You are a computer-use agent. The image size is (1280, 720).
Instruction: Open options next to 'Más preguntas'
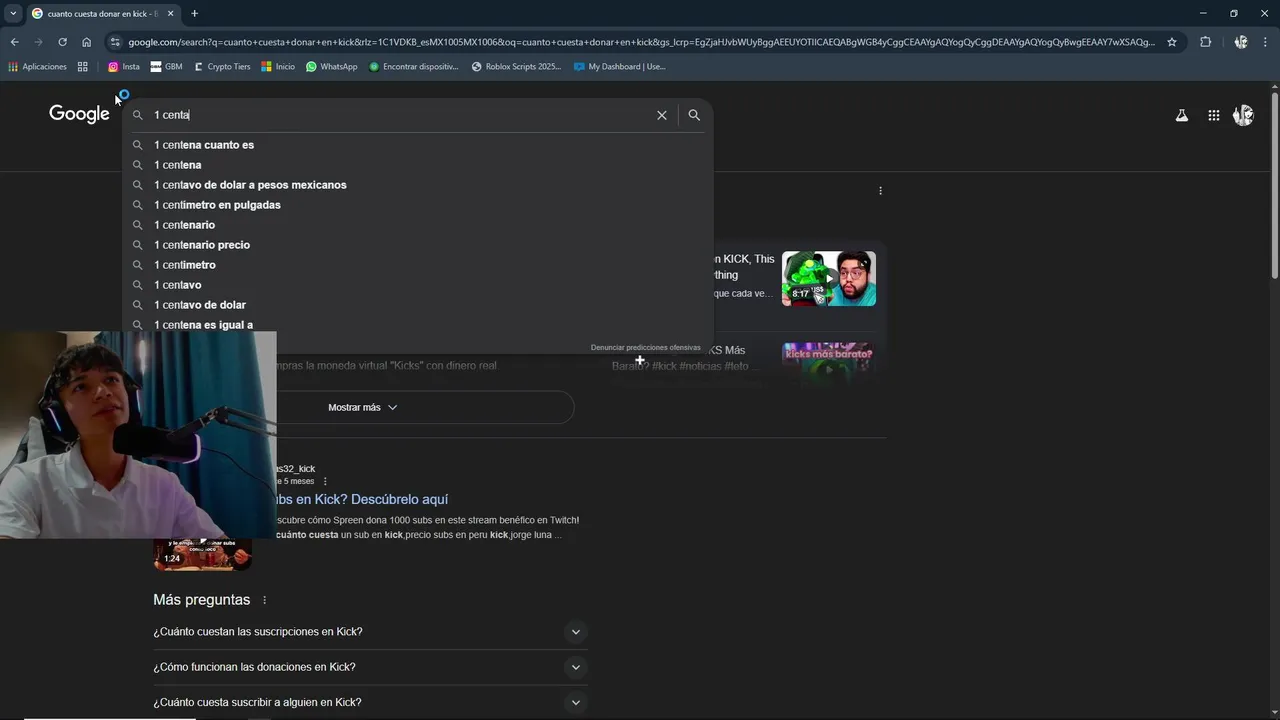pos(265,600)
